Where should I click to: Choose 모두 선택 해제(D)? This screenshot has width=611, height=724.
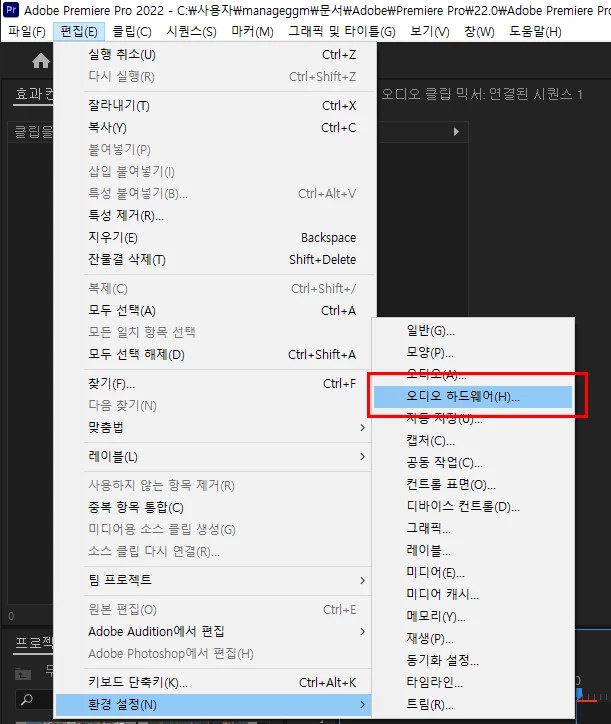click(x=215, y=355)
